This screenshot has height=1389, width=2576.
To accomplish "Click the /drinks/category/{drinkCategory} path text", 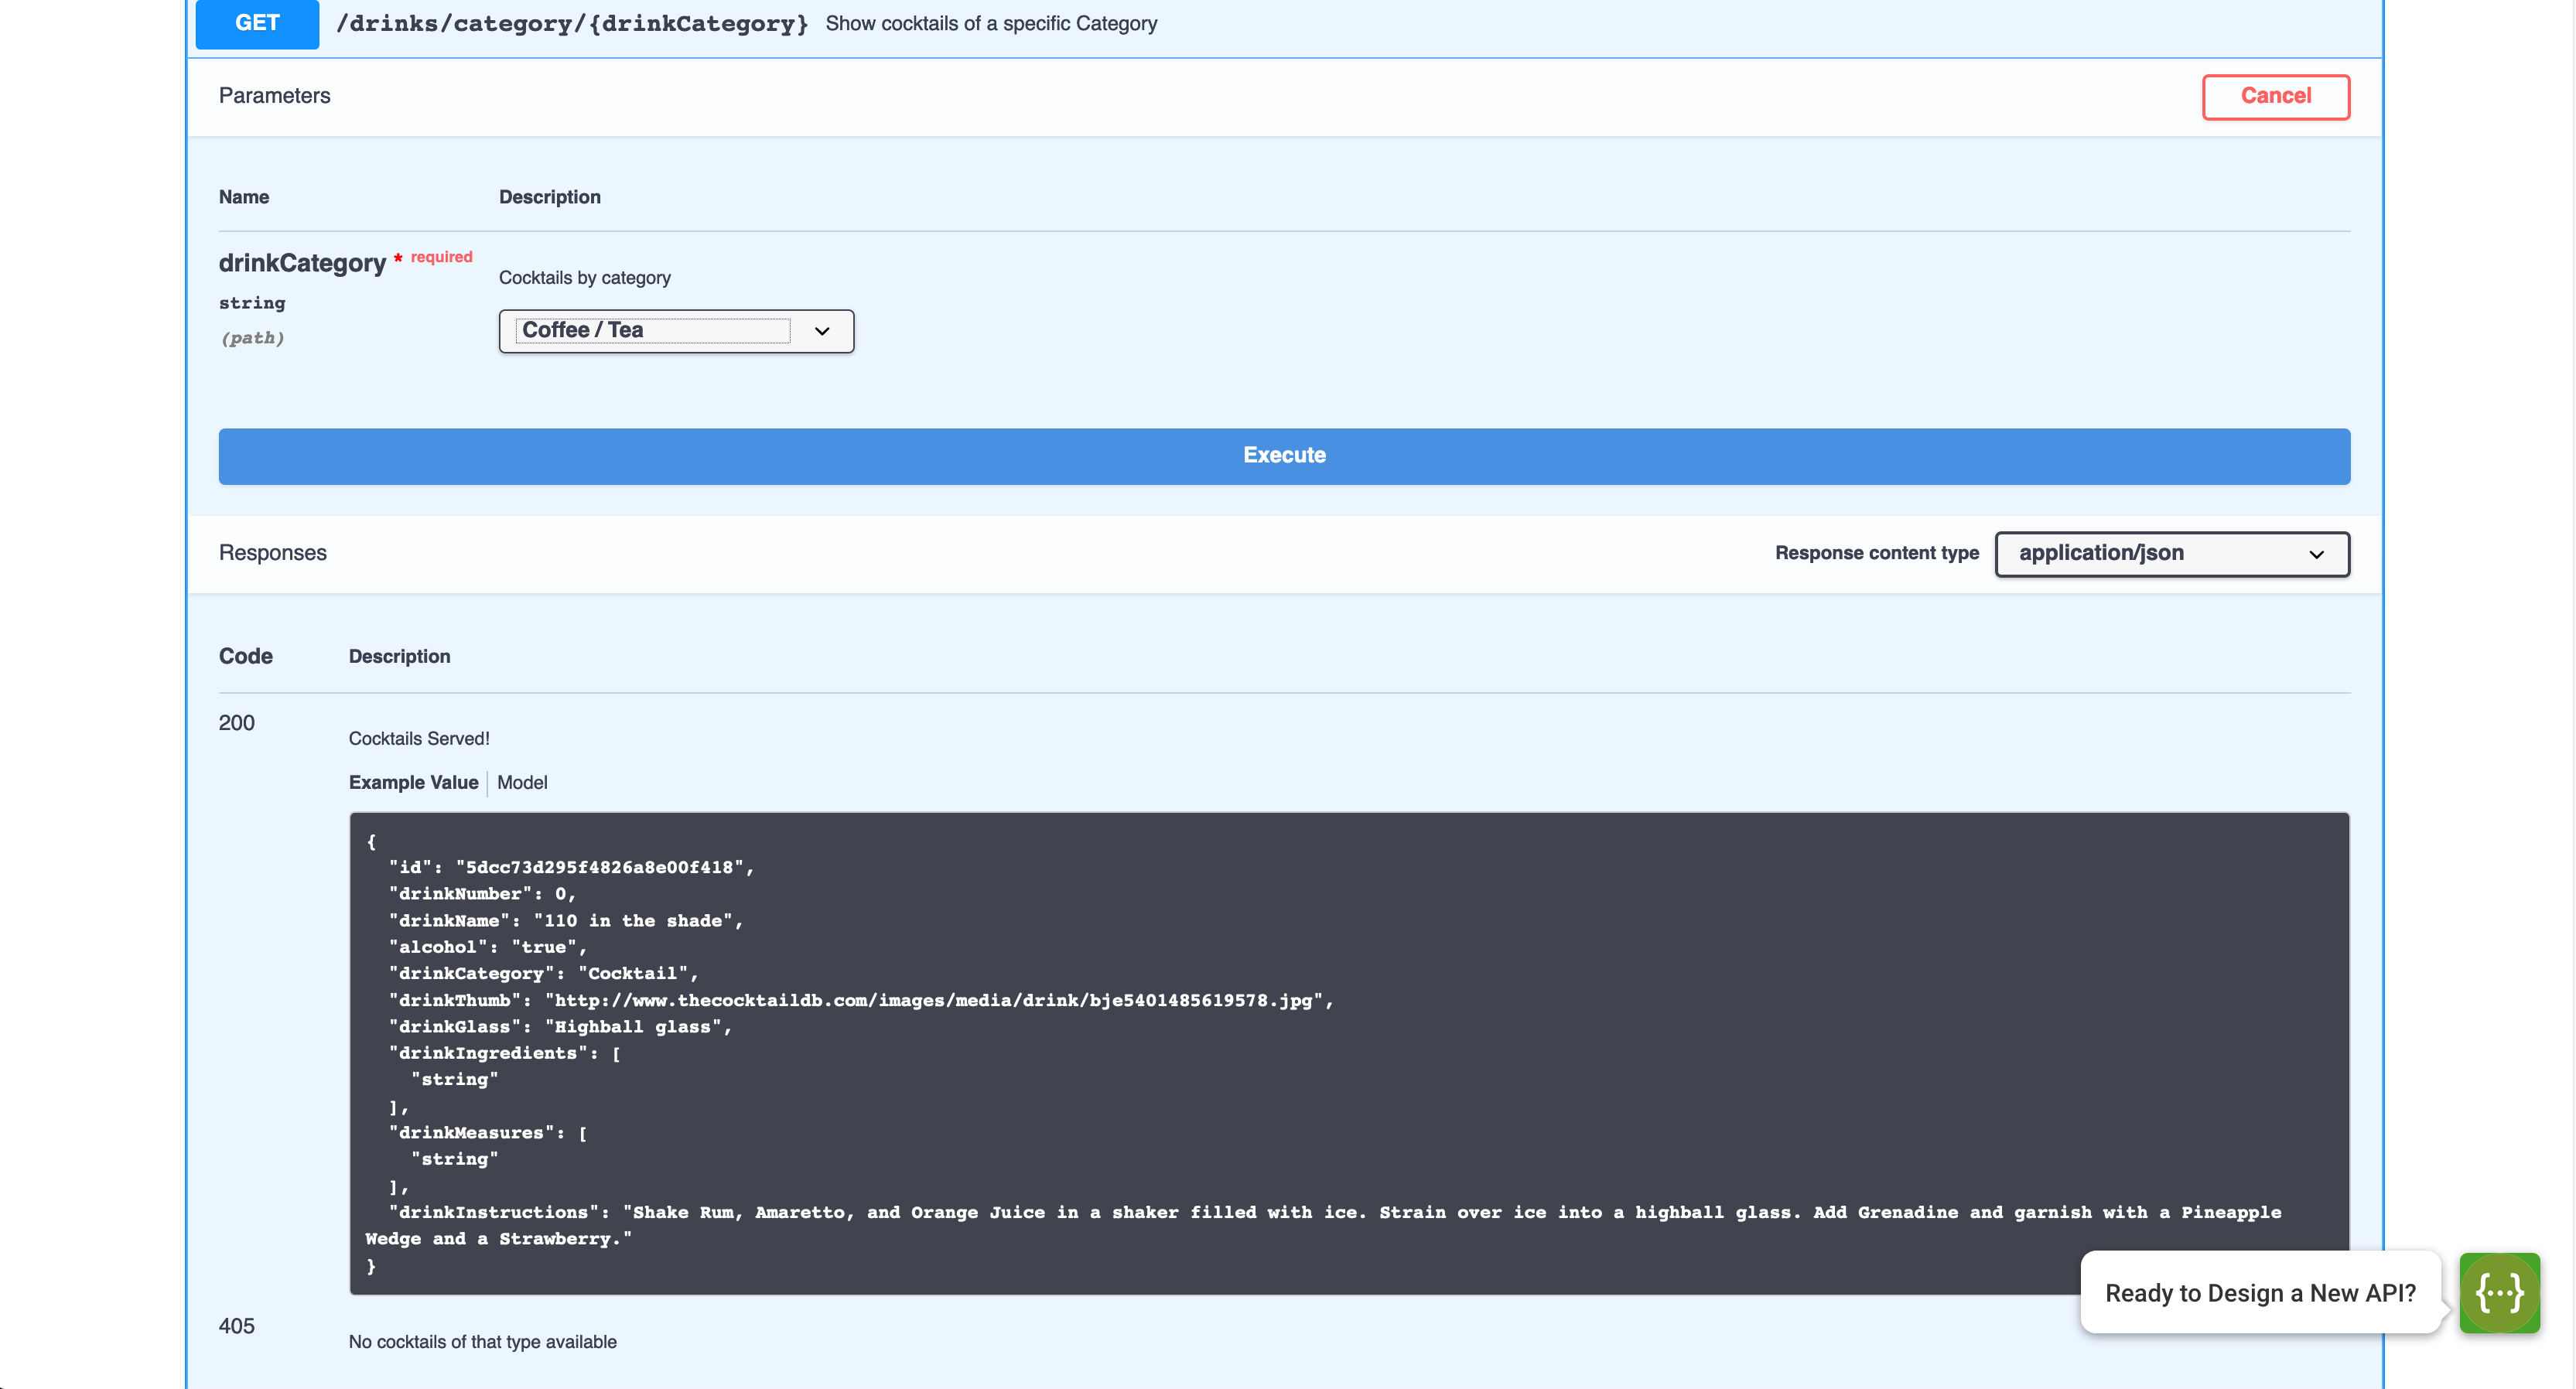I will tap(572, 23).
